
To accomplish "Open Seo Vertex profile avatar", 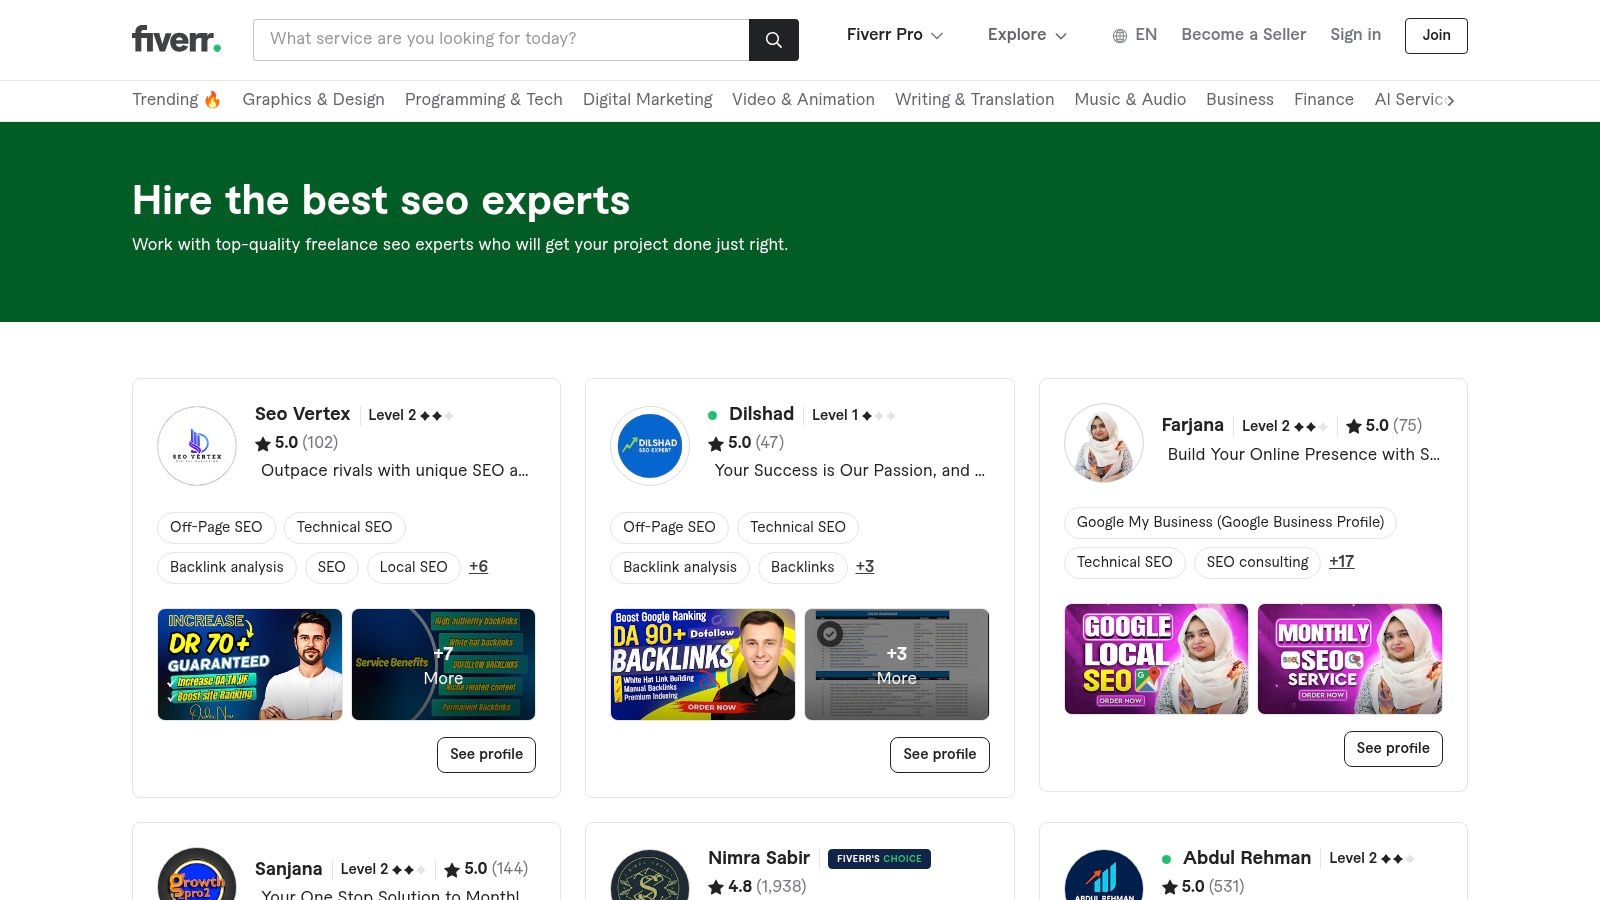I will pyautogui.click(x=197, y=446).
